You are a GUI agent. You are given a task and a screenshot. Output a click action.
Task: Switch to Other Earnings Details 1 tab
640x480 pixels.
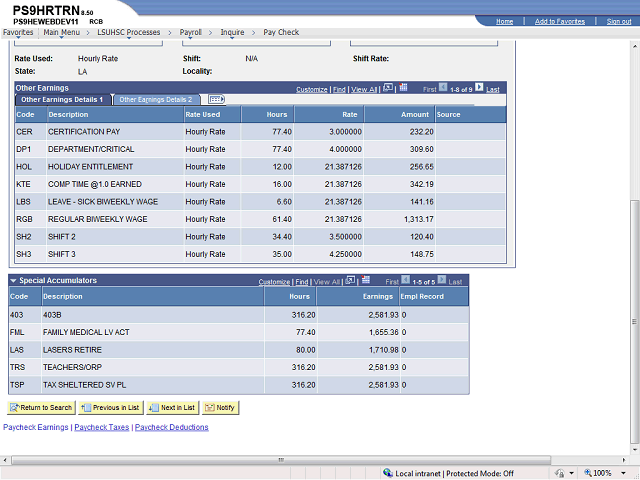63,100
